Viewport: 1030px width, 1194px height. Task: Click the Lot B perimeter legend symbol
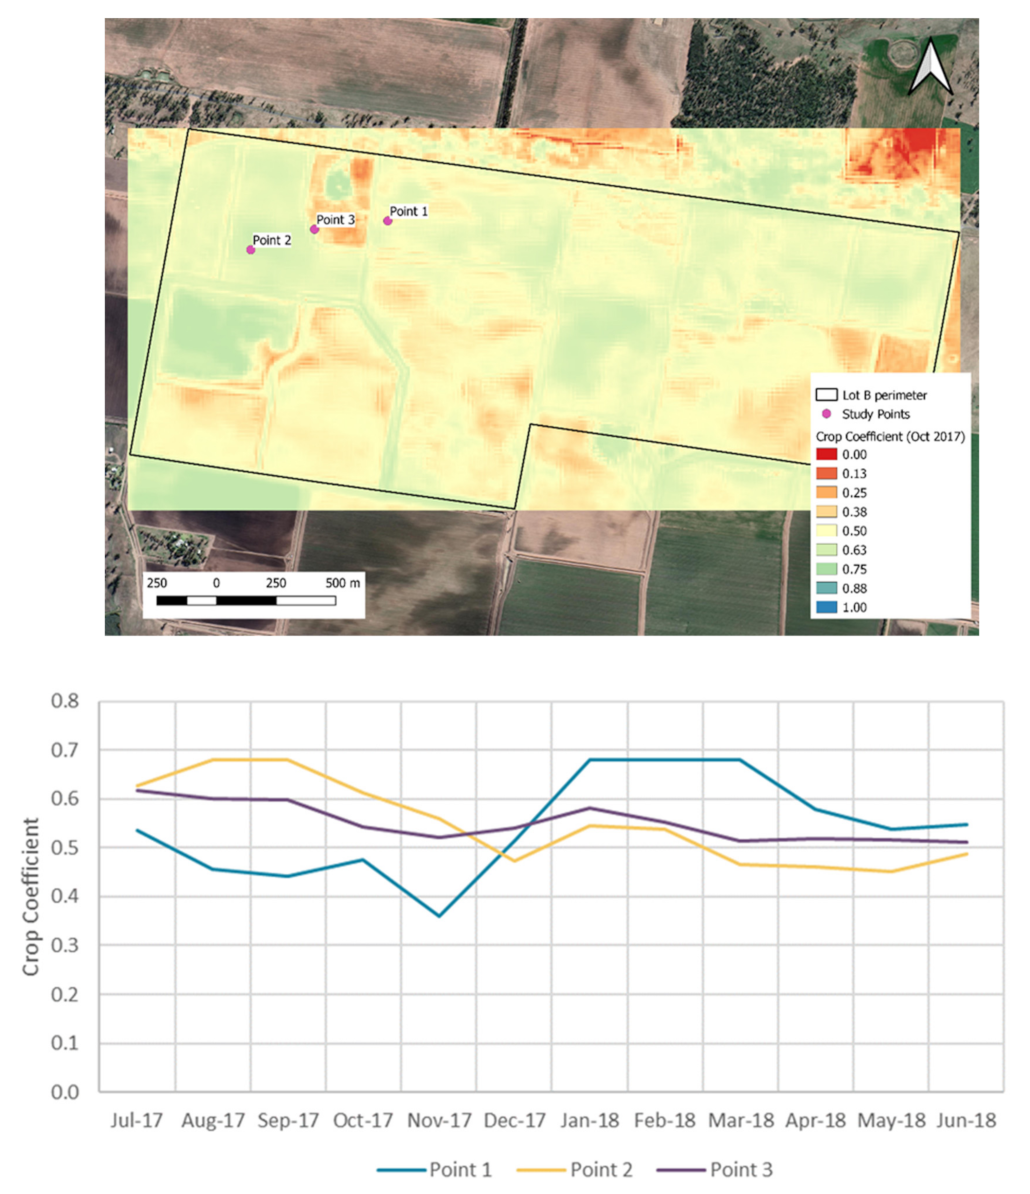(826, 395)
